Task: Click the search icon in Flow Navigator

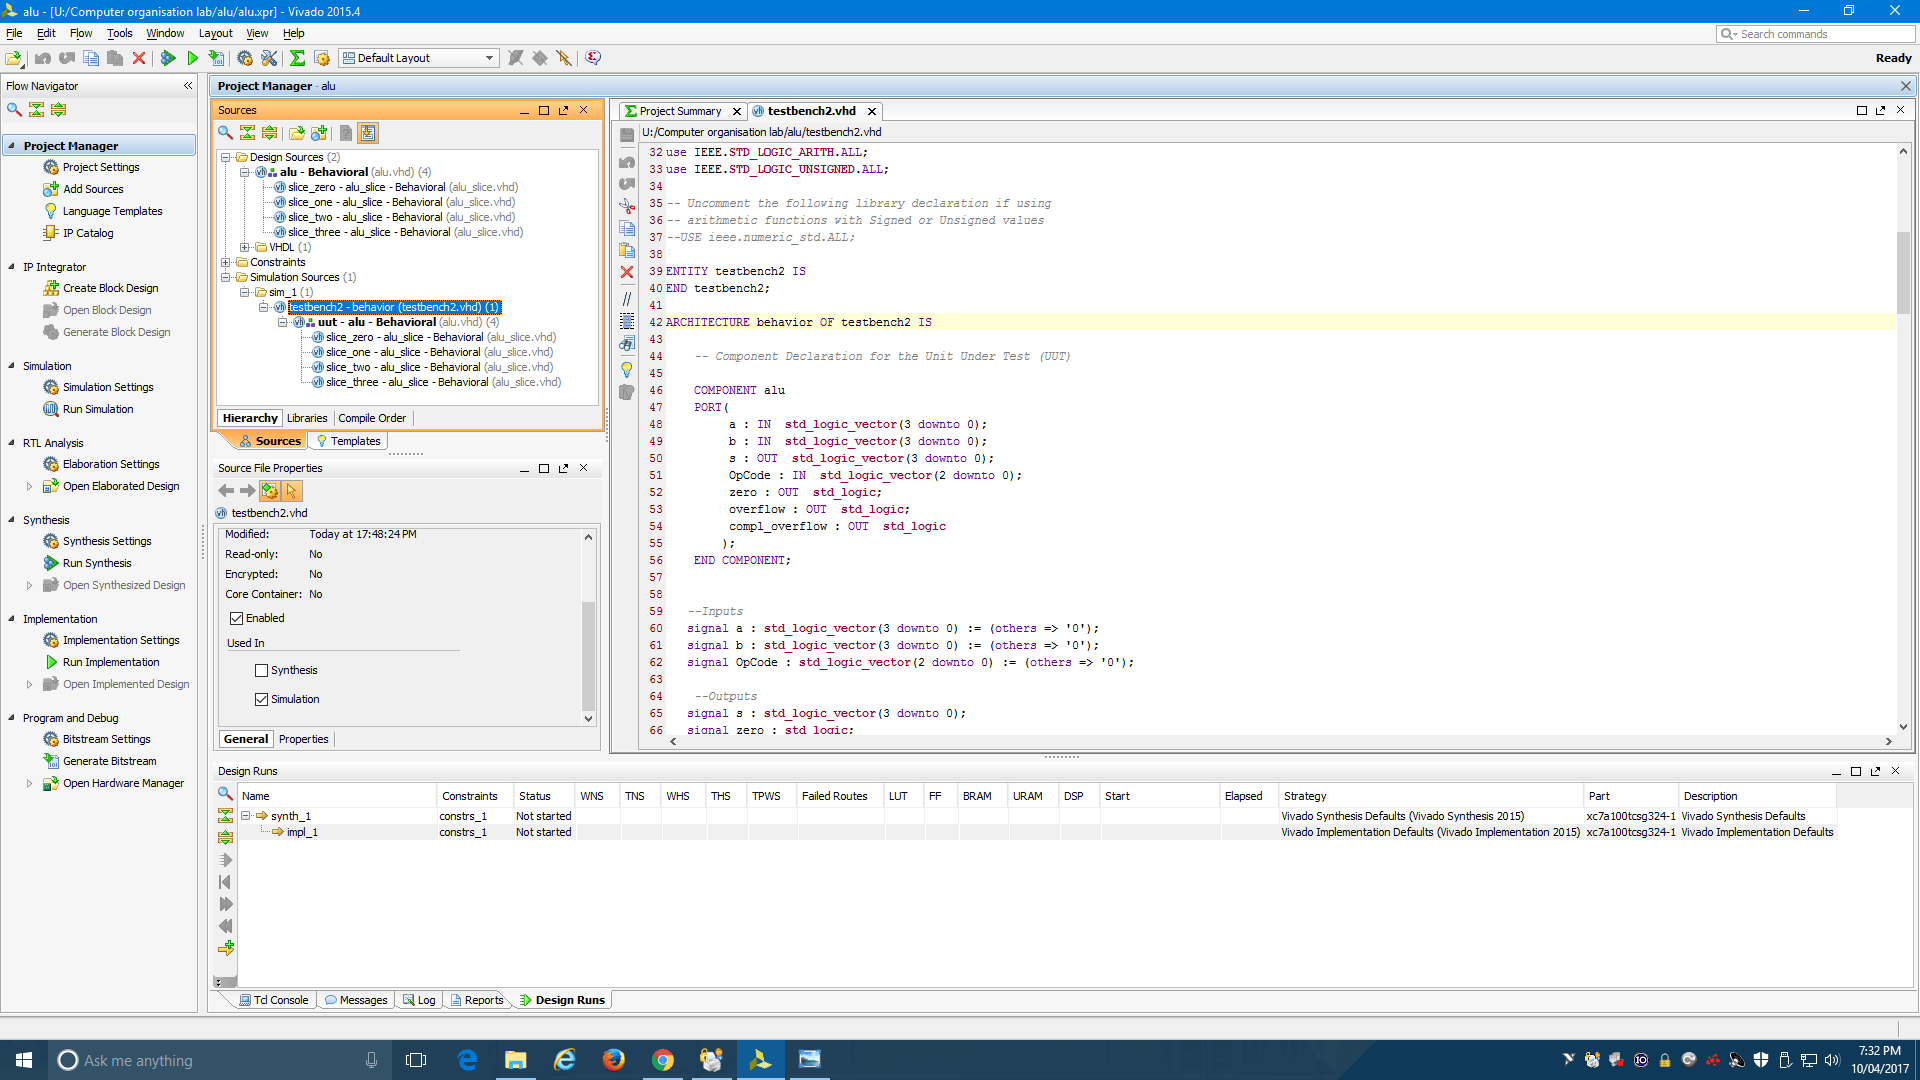Action: (14, 110)
